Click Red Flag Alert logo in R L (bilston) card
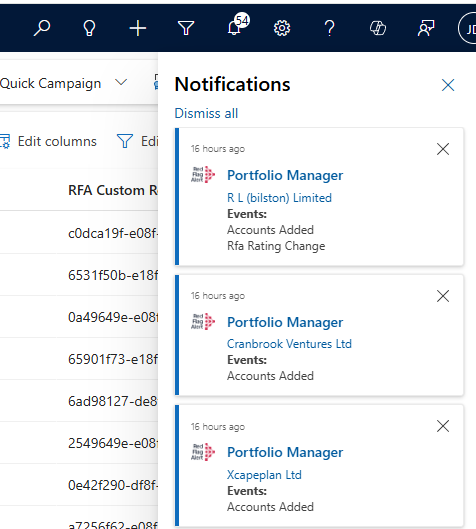The image size is (476, 529). [203, 174]
